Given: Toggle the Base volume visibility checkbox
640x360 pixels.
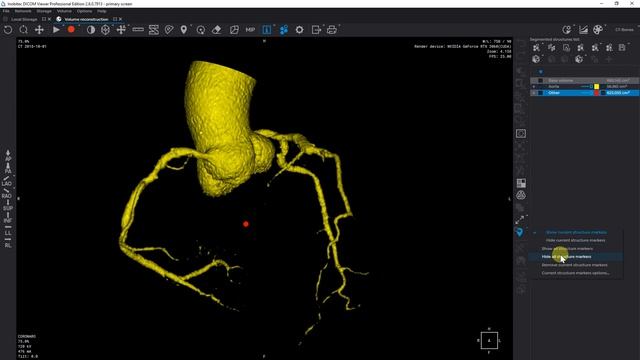Looking at the screenshot, I should [x=540, y=80].
